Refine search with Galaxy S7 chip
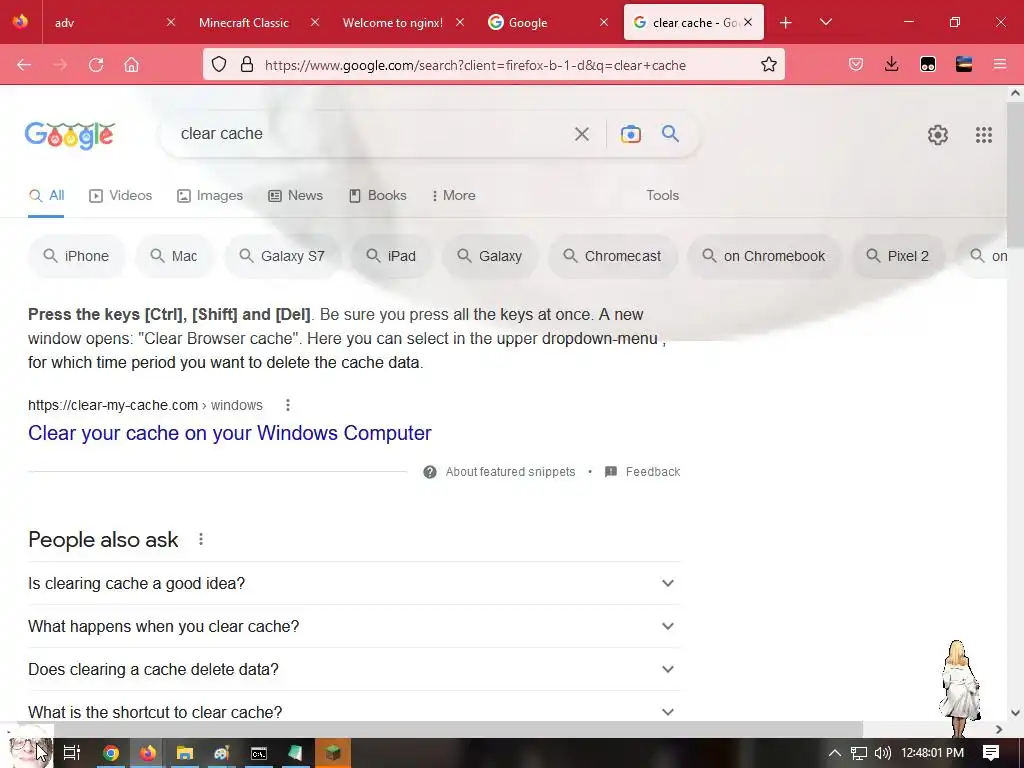 pos(282,256)
